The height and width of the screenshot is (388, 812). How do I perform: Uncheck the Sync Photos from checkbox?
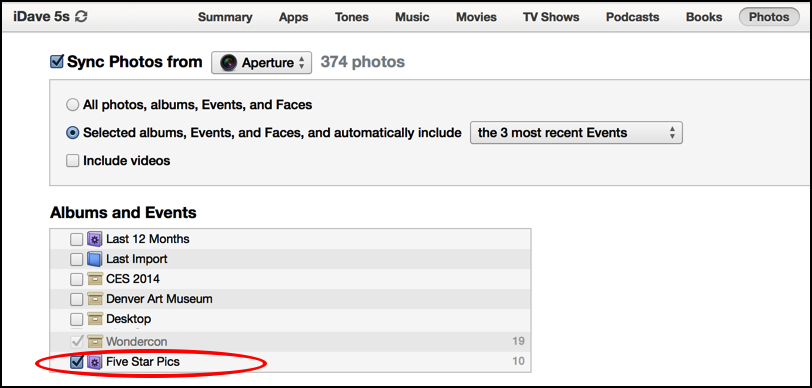pos(56,62)
